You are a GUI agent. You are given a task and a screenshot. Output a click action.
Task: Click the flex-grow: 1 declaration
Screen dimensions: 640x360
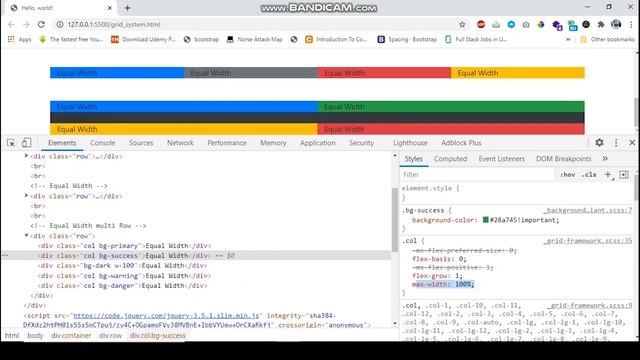click(437, 276)
